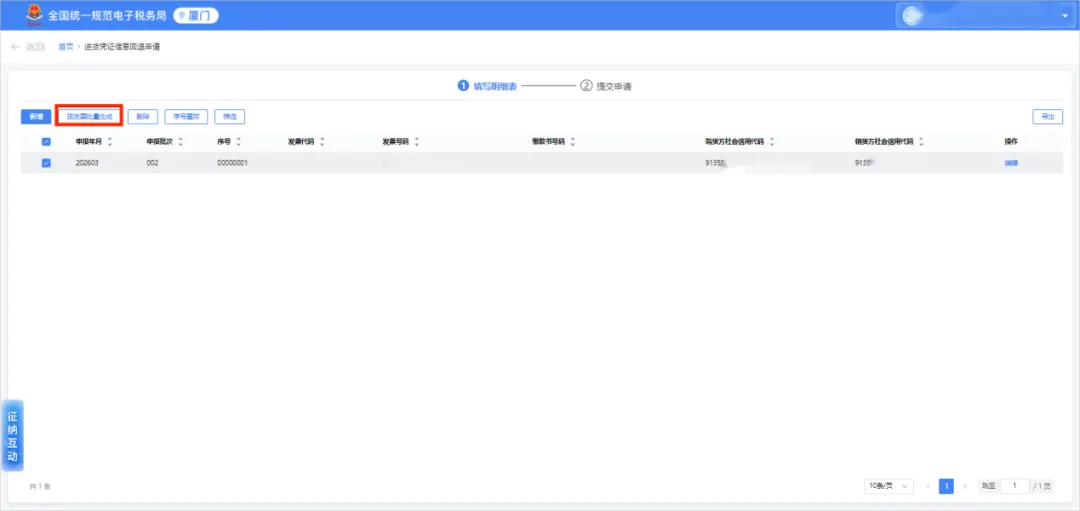Click the 00000001 sequence cell
Image resolution: width=1080 pixels, height=511 pixels.
coord(232,163)
